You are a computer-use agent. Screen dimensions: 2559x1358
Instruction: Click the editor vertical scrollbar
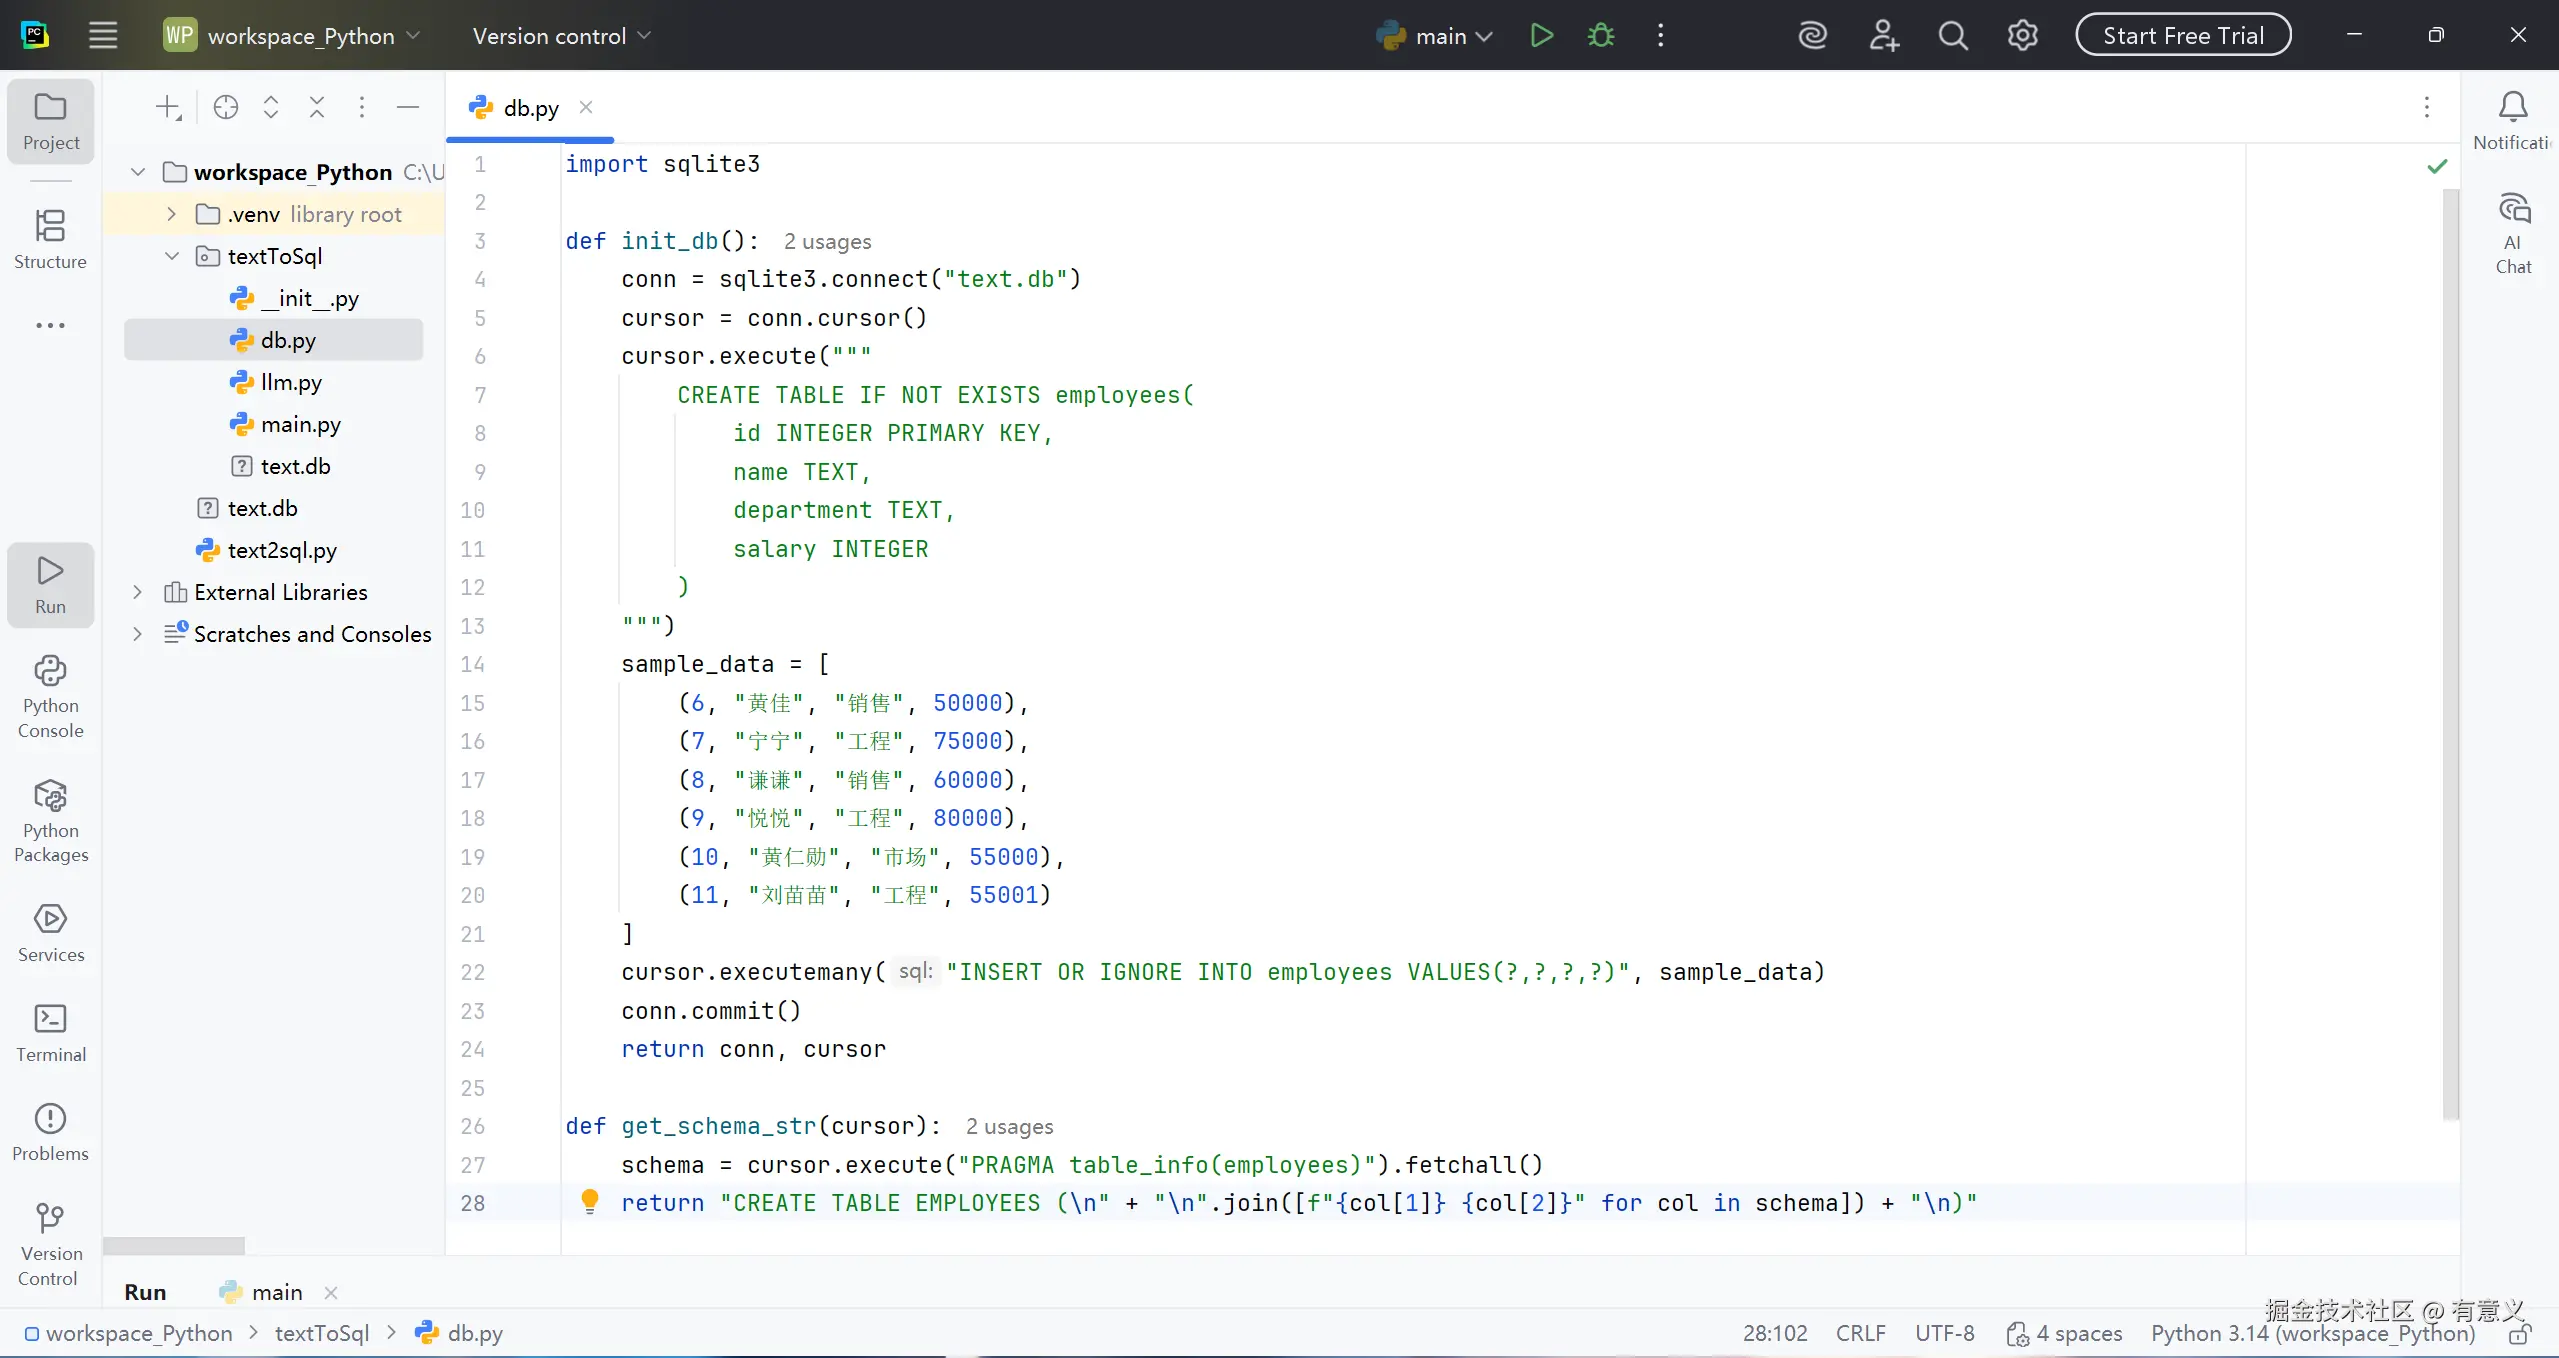2450,650
